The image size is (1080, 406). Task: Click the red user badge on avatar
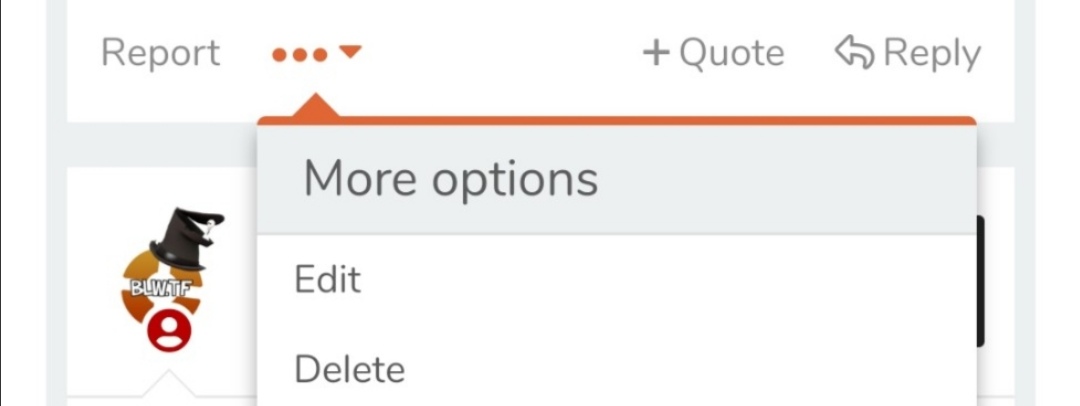tap(169, 331)
